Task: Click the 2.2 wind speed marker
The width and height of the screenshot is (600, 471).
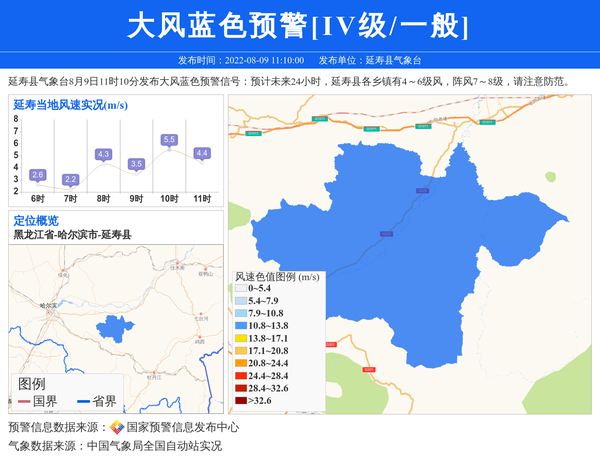Action: point(70,180)
